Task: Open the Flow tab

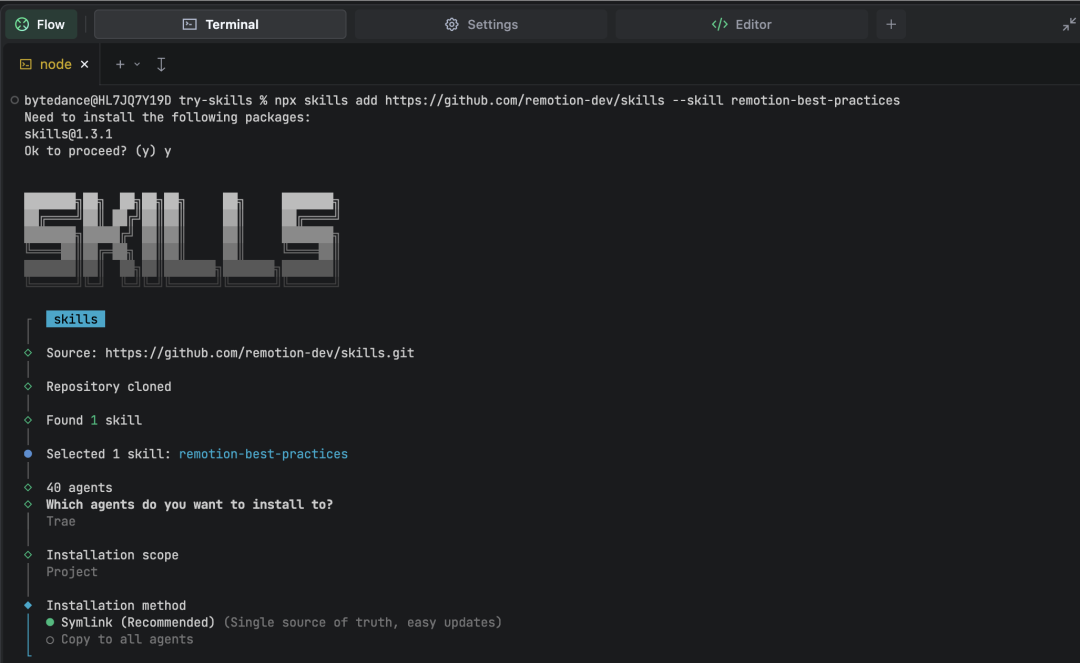Action: pyautogui.click(x=41, y=24)
